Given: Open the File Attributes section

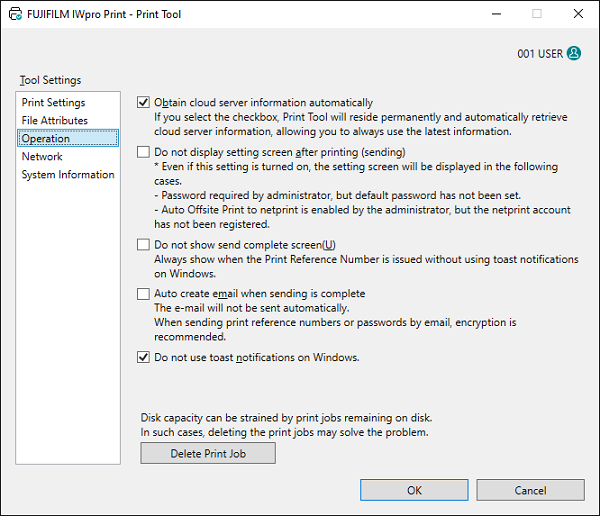Looking at the screenshot, I should (55, 120).
